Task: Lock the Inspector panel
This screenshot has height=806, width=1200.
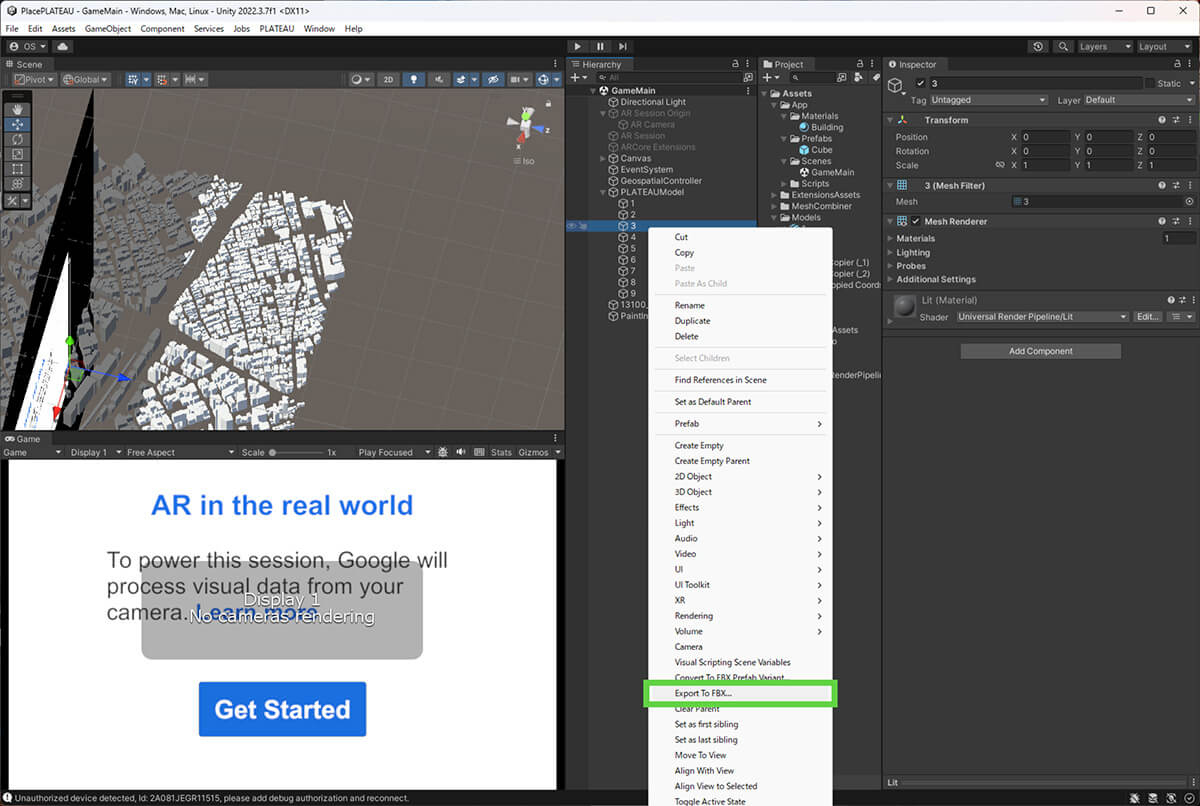Action: pos(1176,64)
